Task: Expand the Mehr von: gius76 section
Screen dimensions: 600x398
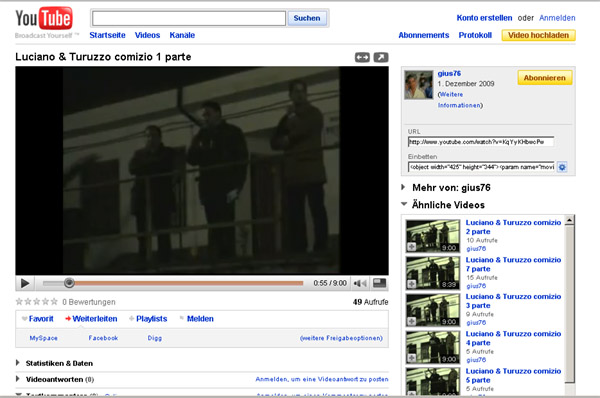Action: pyautogui.click(x=403, y=187)
